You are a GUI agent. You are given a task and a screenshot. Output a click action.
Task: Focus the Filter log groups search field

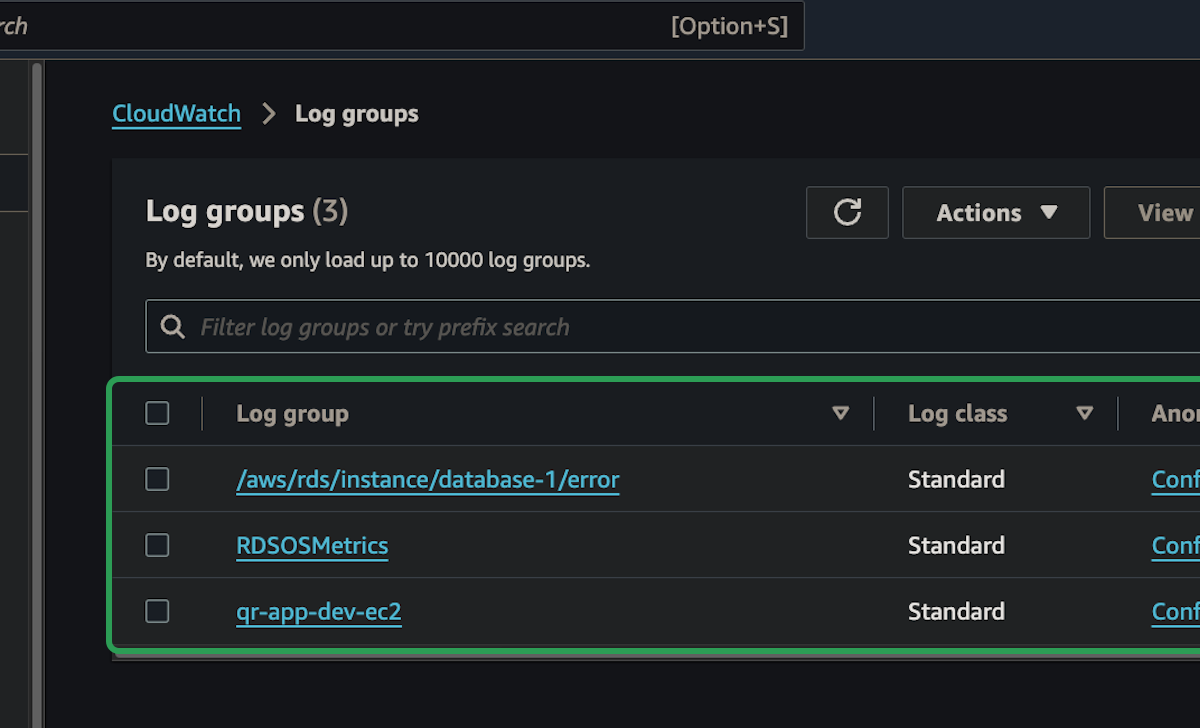[673, 326]
